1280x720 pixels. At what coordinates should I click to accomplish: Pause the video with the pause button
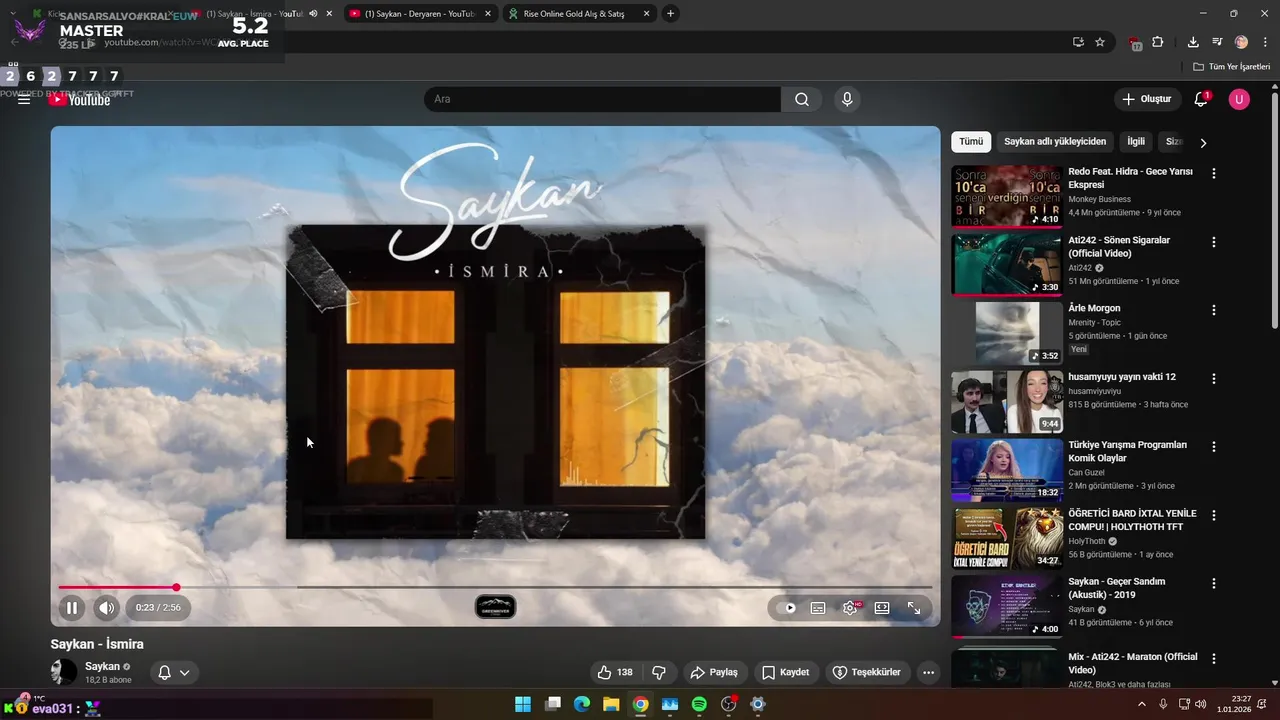(x=72, y=607)
